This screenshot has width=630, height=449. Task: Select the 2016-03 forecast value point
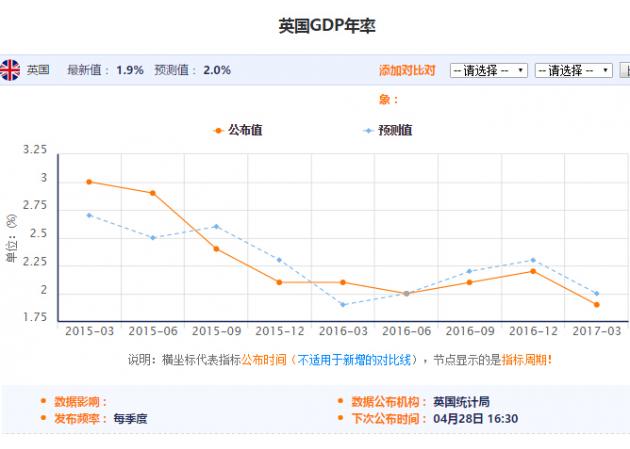coord(343,305)
